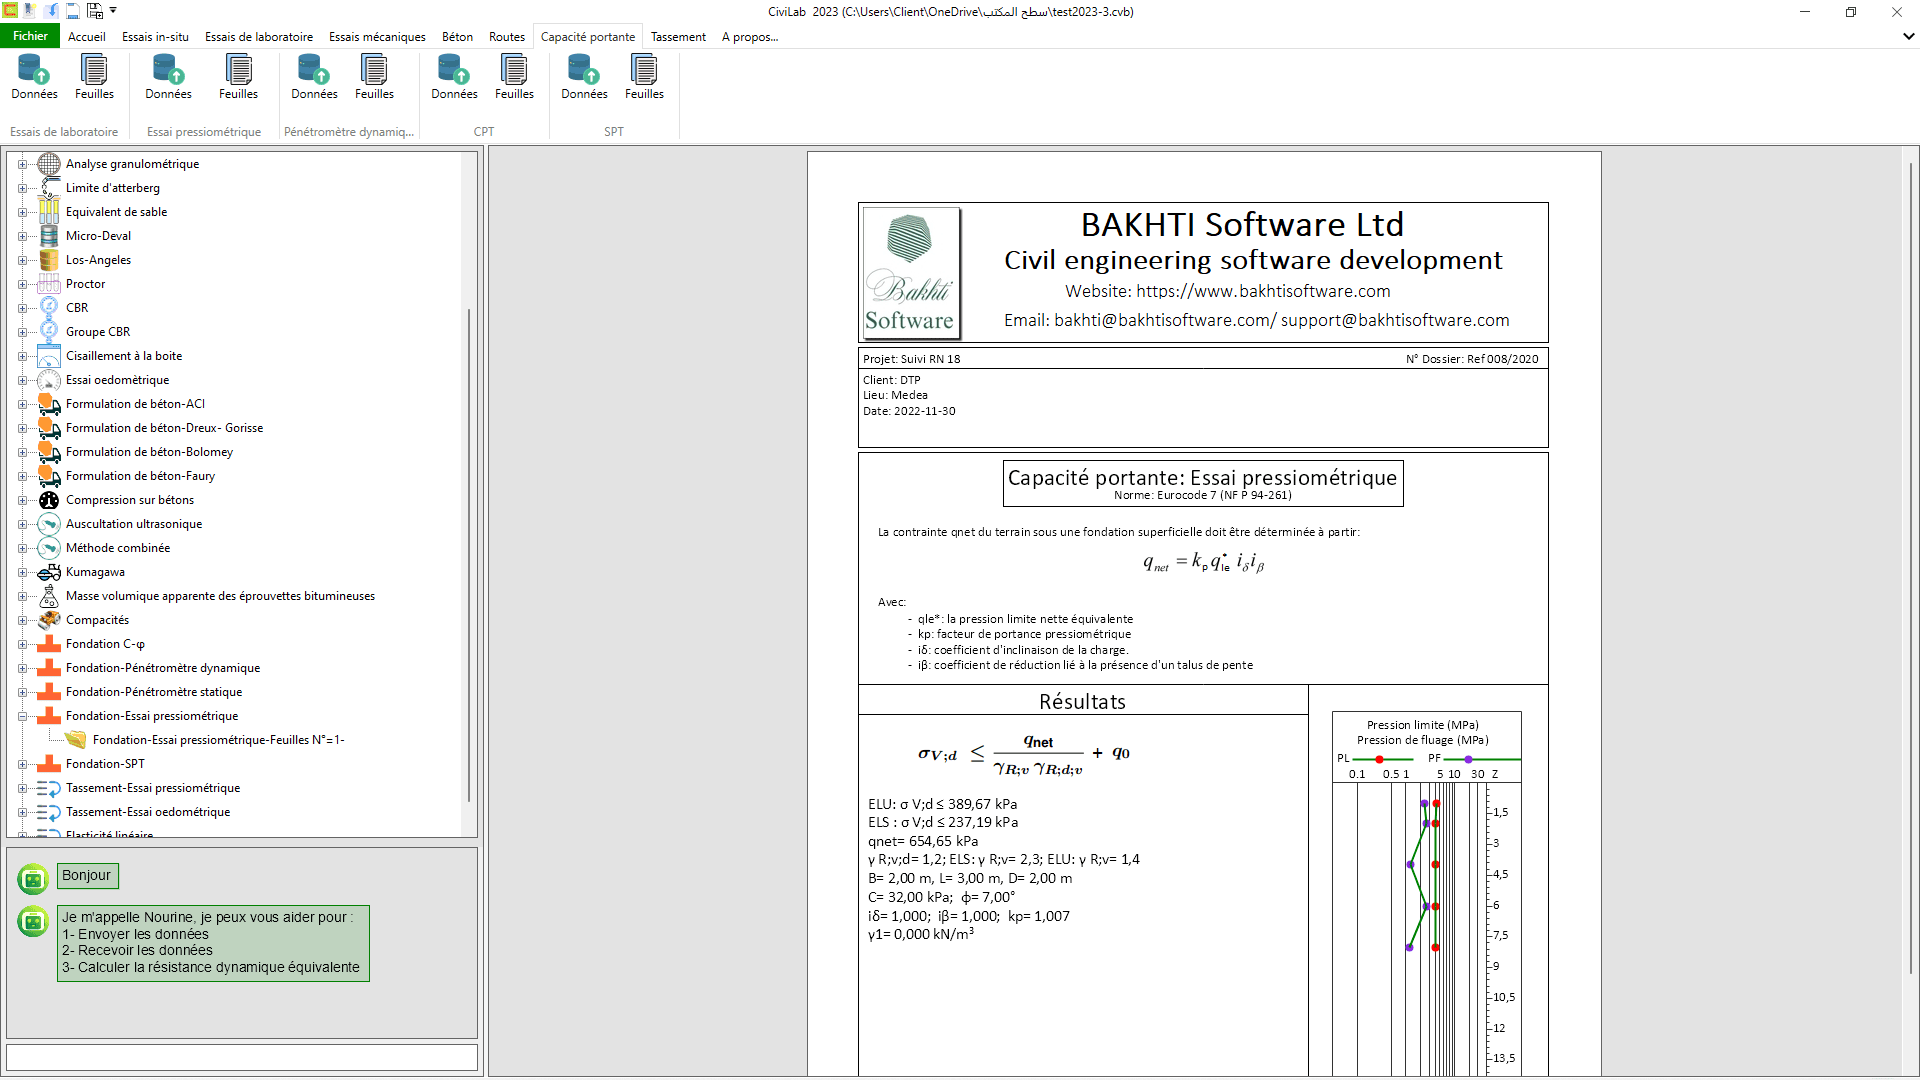Image resolution: width=1920 pixels, height=1080 pixels.
Task: Open Données in the CPT group
Action: pyautogui.click(x=454, y=77)
